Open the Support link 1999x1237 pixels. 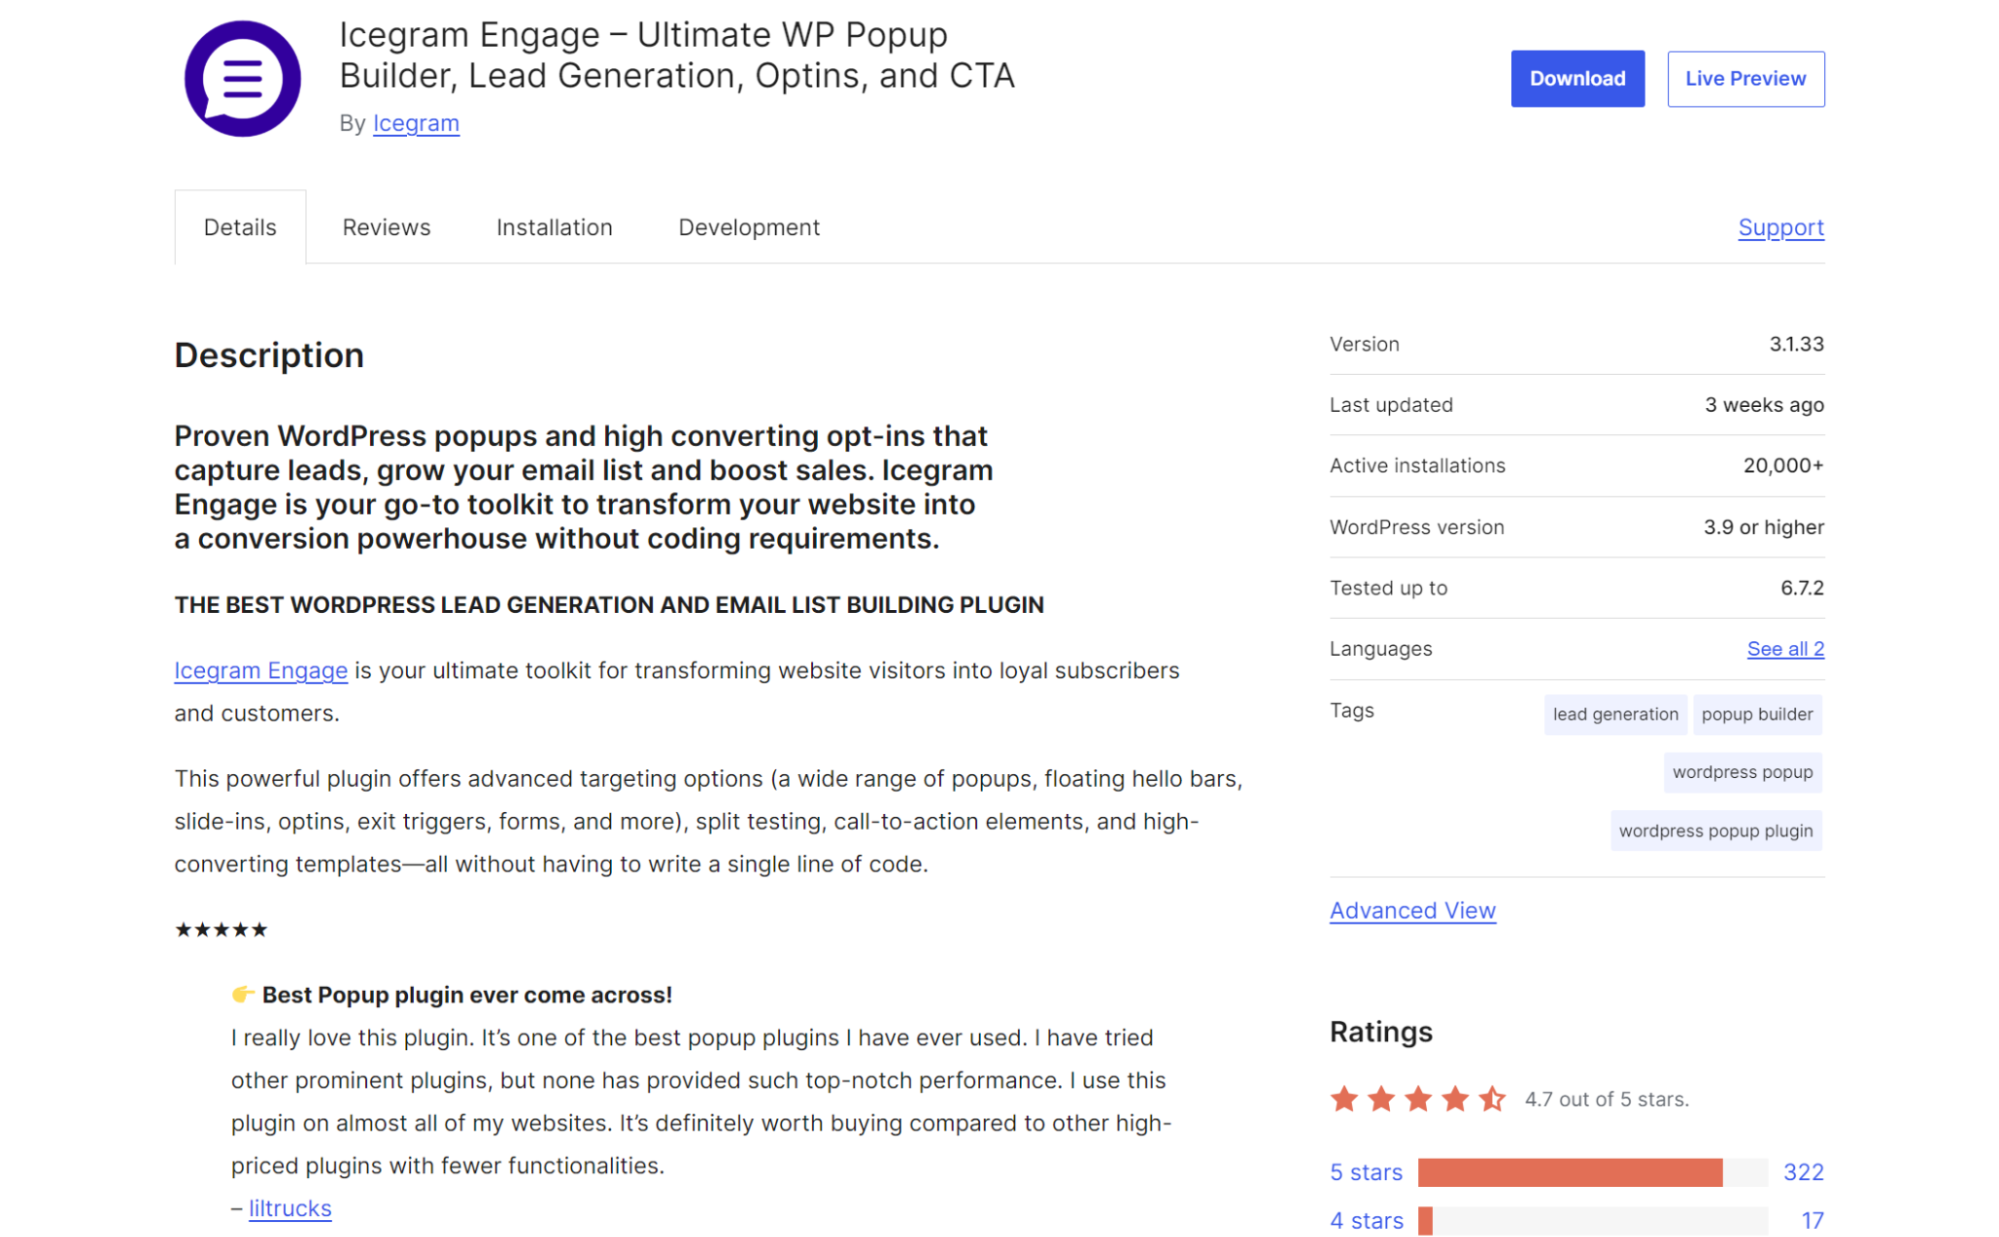[1780, 227]
